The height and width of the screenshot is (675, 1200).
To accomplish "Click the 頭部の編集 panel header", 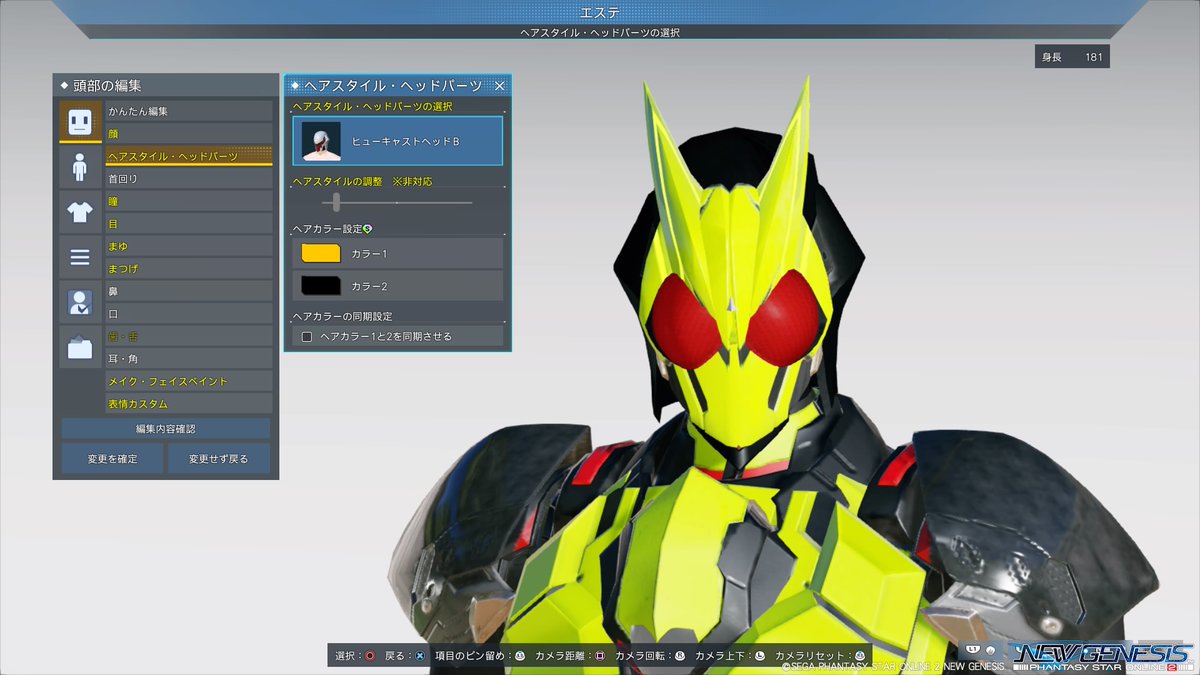I will pos(166,86).
